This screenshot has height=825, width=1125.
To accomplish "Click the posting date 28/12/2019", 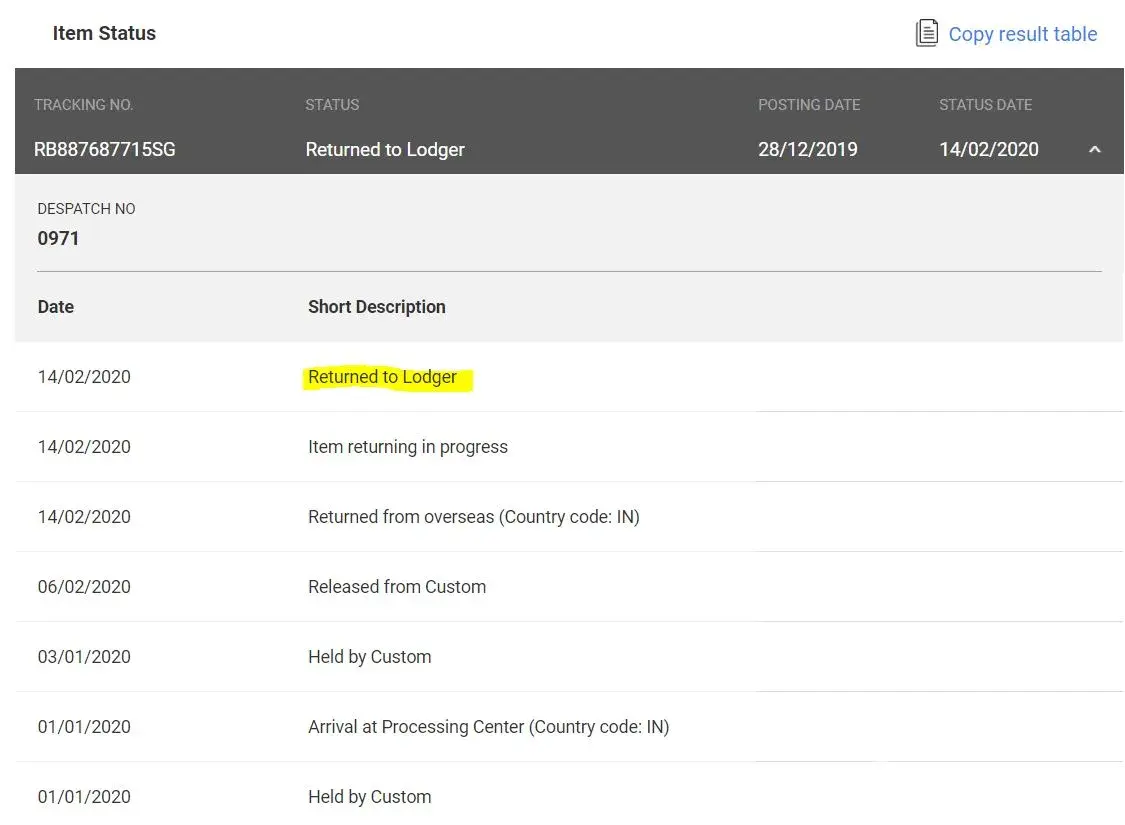I will 807,150.
